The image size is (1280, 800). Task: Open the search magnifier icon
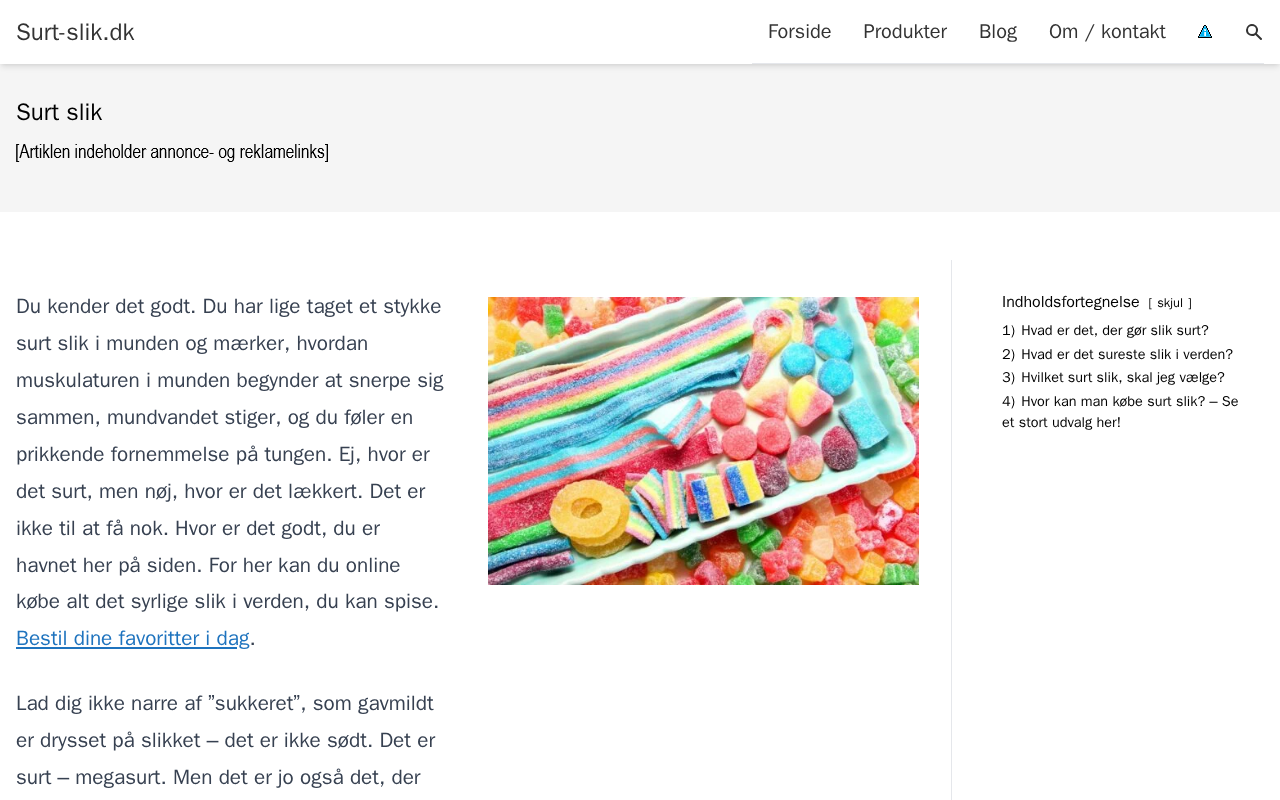coord(1254,32)
